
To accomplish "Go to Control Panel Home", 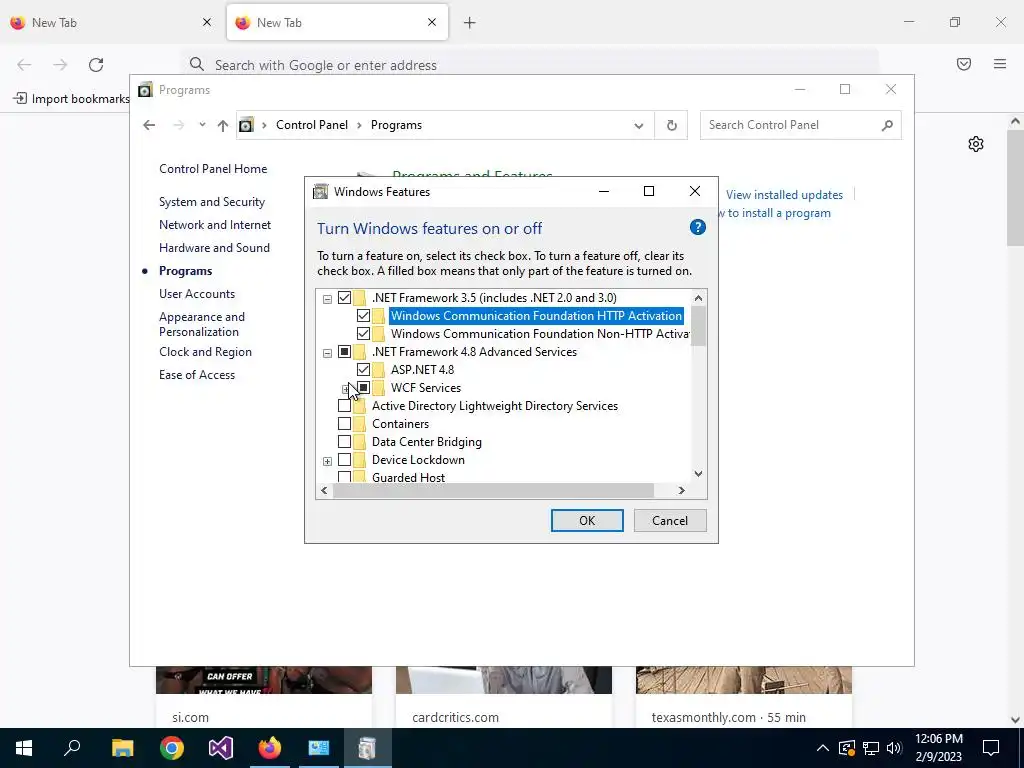I will (x=213, y=168).
